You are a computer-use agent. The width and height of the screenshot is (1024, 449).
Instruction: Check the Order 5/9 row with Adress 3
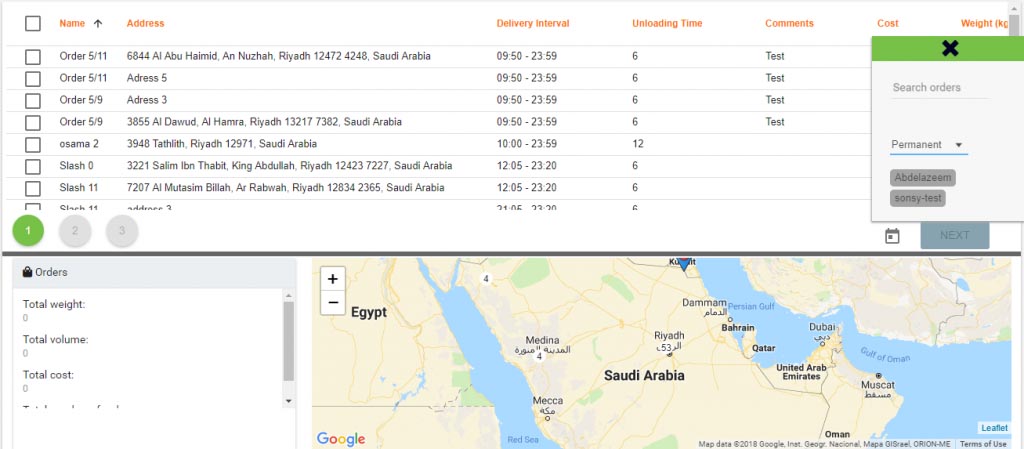(33, 101)
